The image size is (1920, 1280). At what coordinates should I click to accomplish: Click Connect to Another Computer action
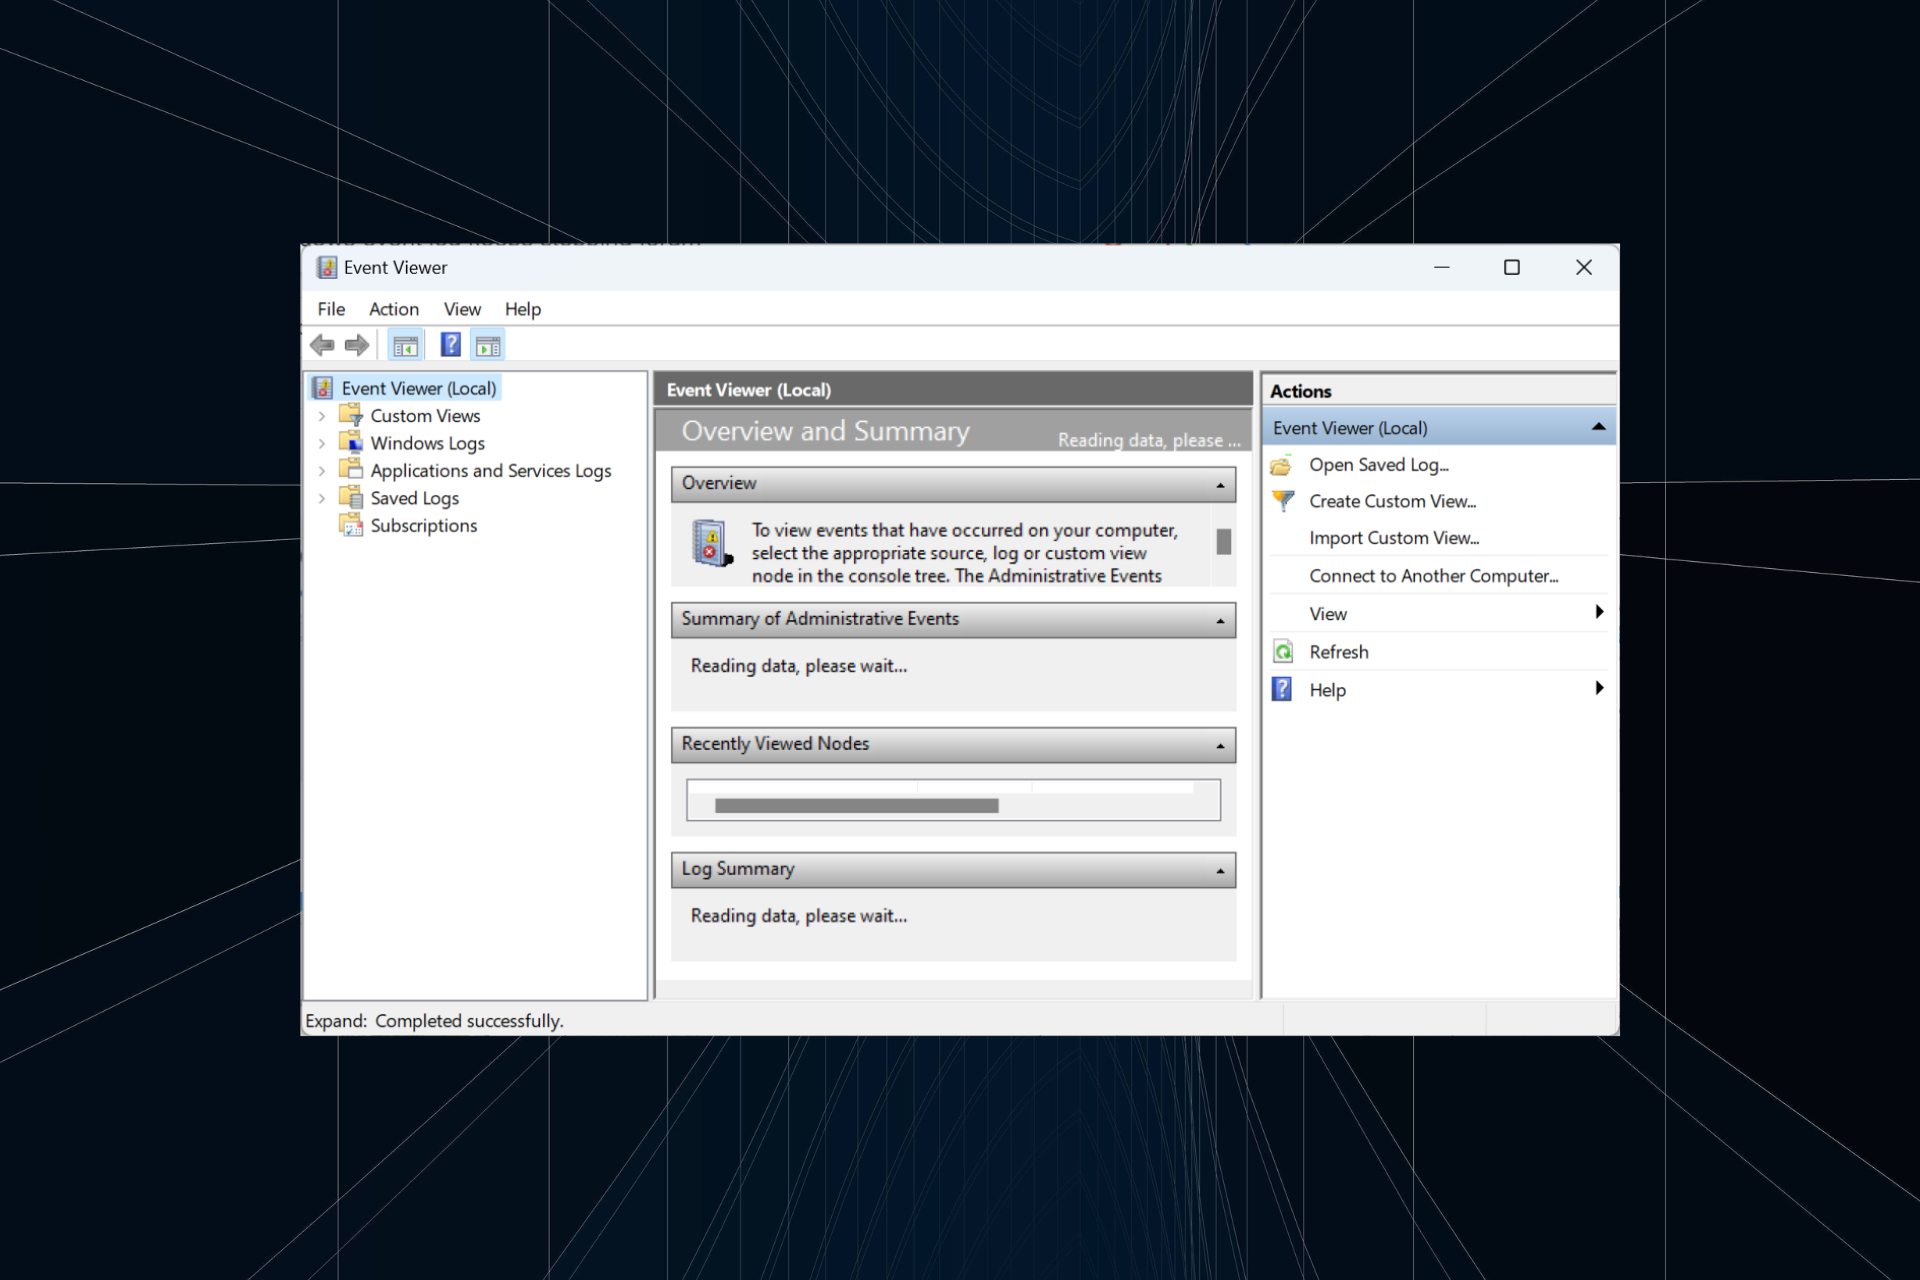coord(1433,576)
